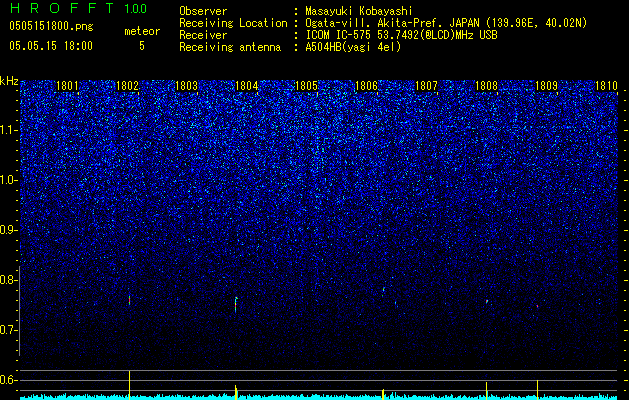Click the 1808 time marker
Image resolution: width=629 pixels, height=400 pixels.
486,86
